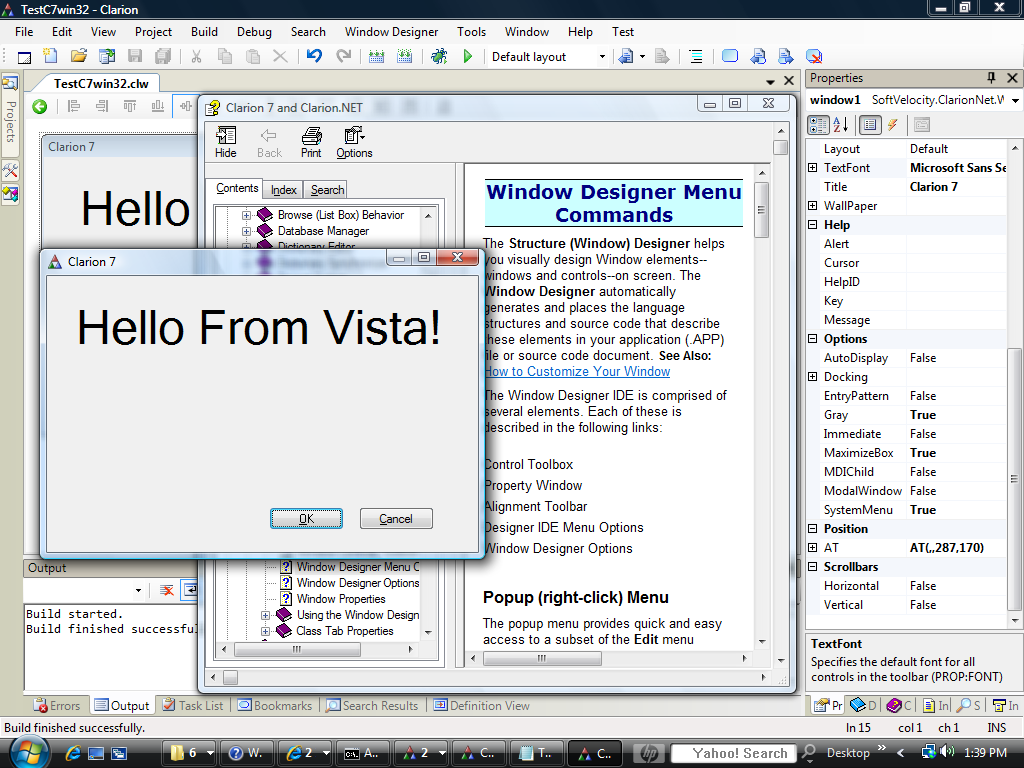This screenshot has width=1024, height=768.
Task: Click the volume speaker tray icon
Action: click(x=947, y=752)
